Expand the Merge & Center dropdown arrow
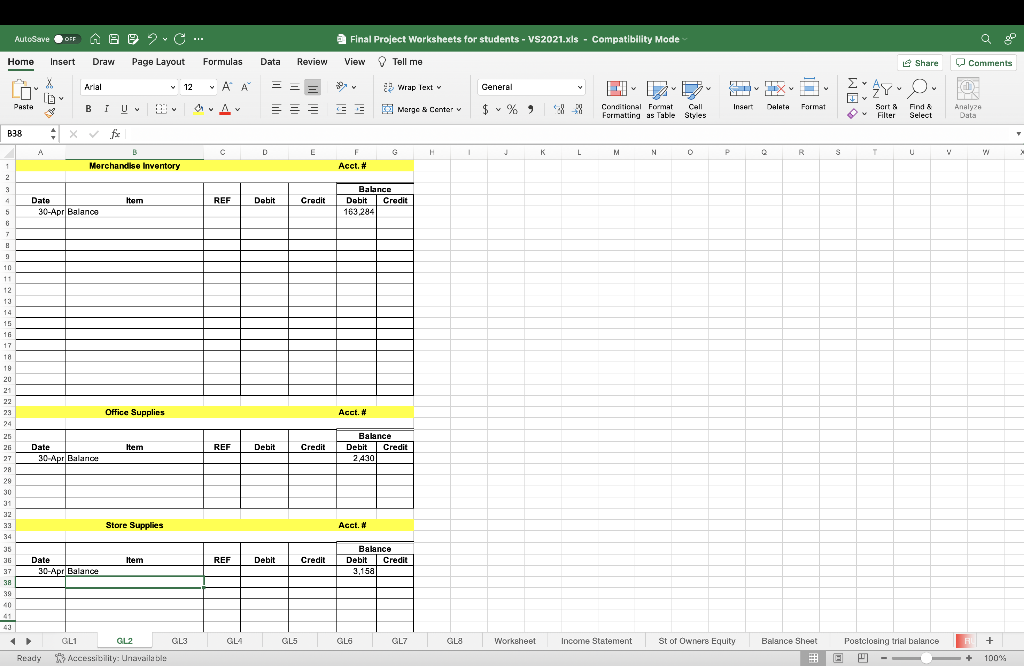 [459, 110]
